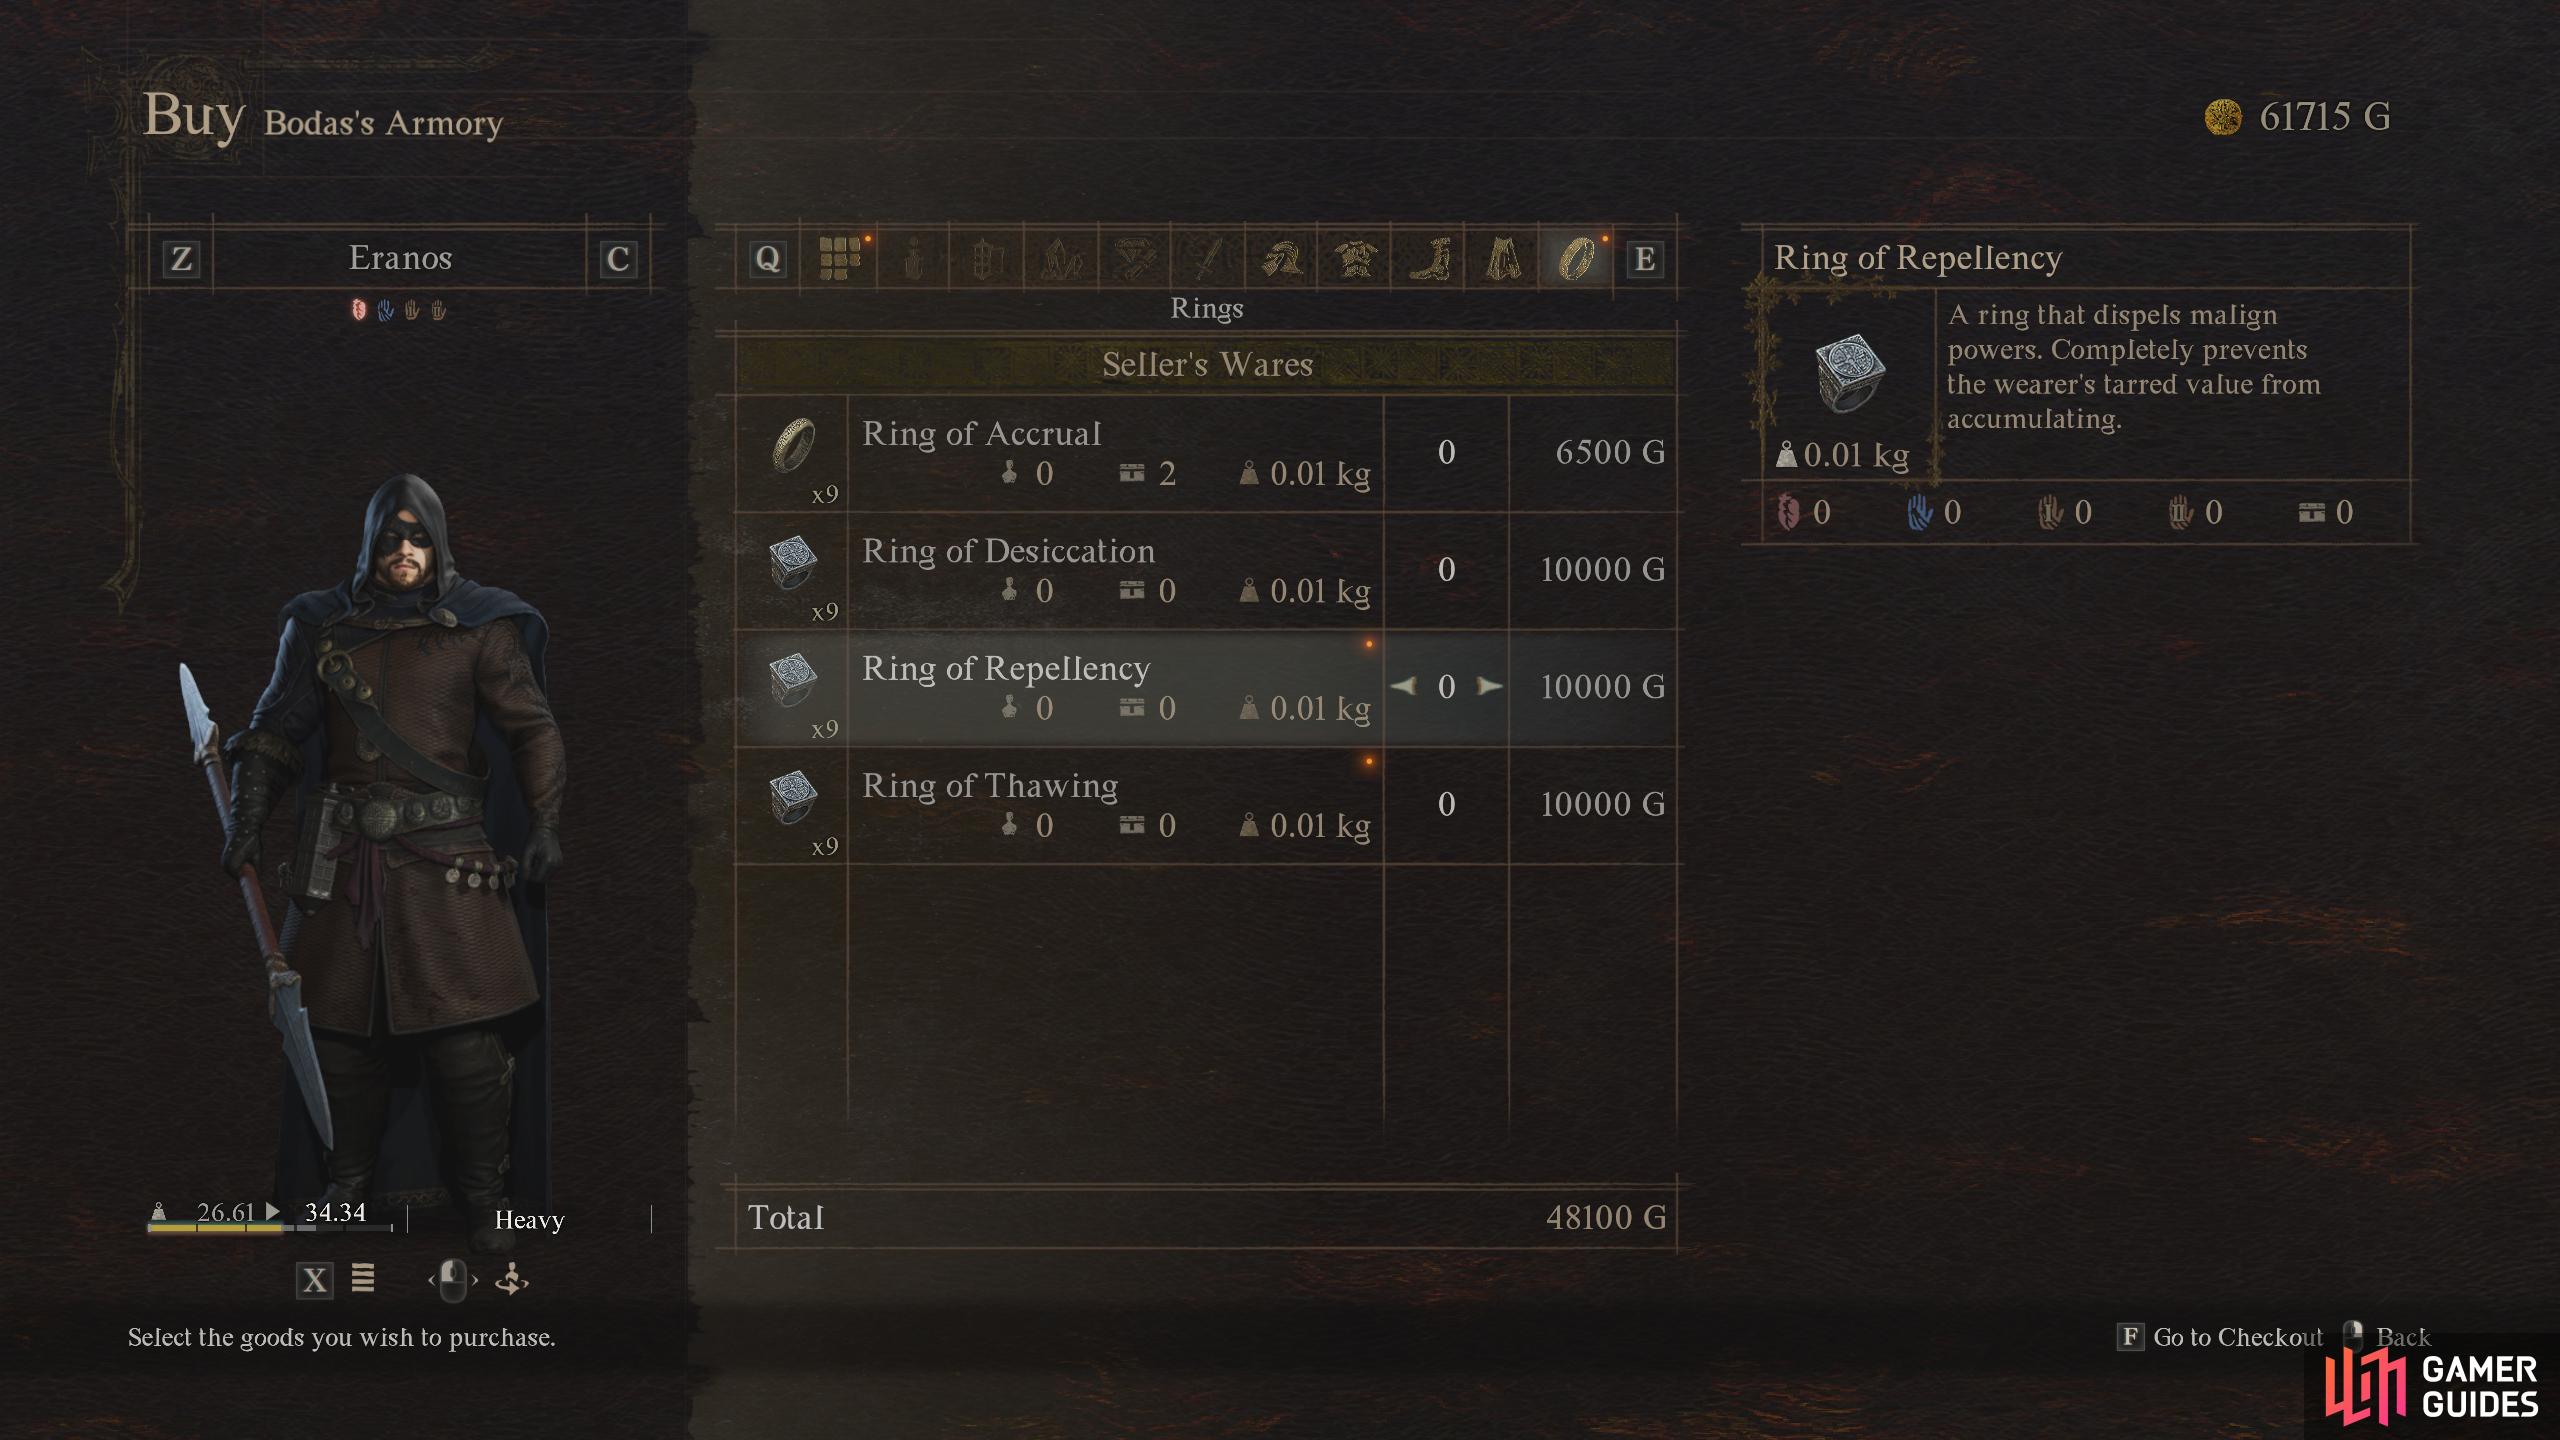Switch to the helmet armor category
The width and height of the screenshot is (2560, 1440).
pos(1281,258)
